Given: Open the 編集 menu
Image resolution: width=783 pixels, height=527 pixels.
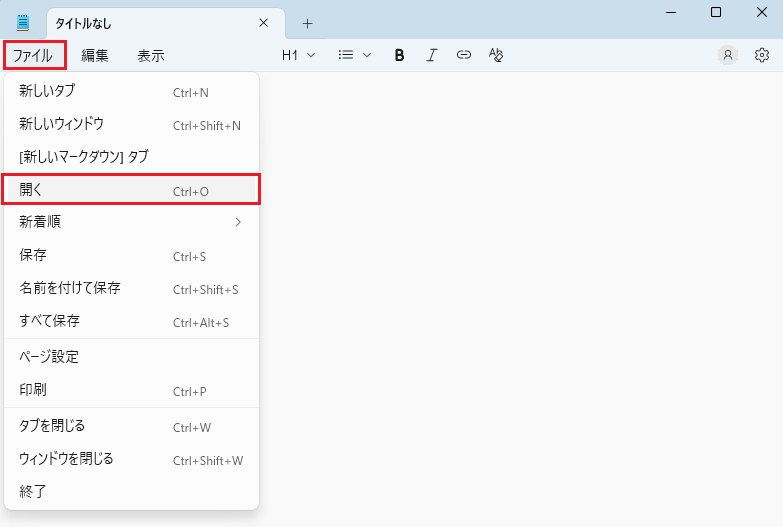Looking at the screenshot, I should (95, 56).
